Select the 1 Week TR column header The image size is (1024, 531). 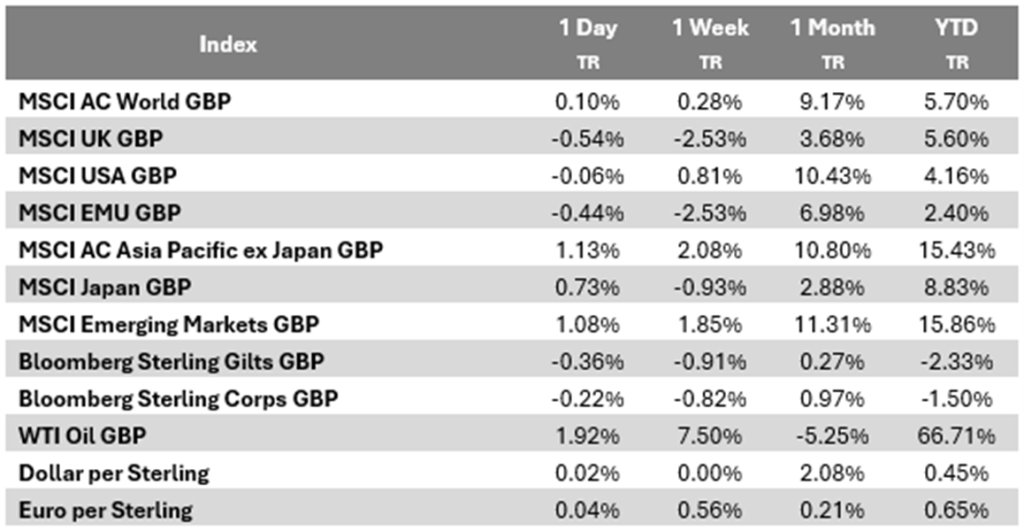pos(709,42)
